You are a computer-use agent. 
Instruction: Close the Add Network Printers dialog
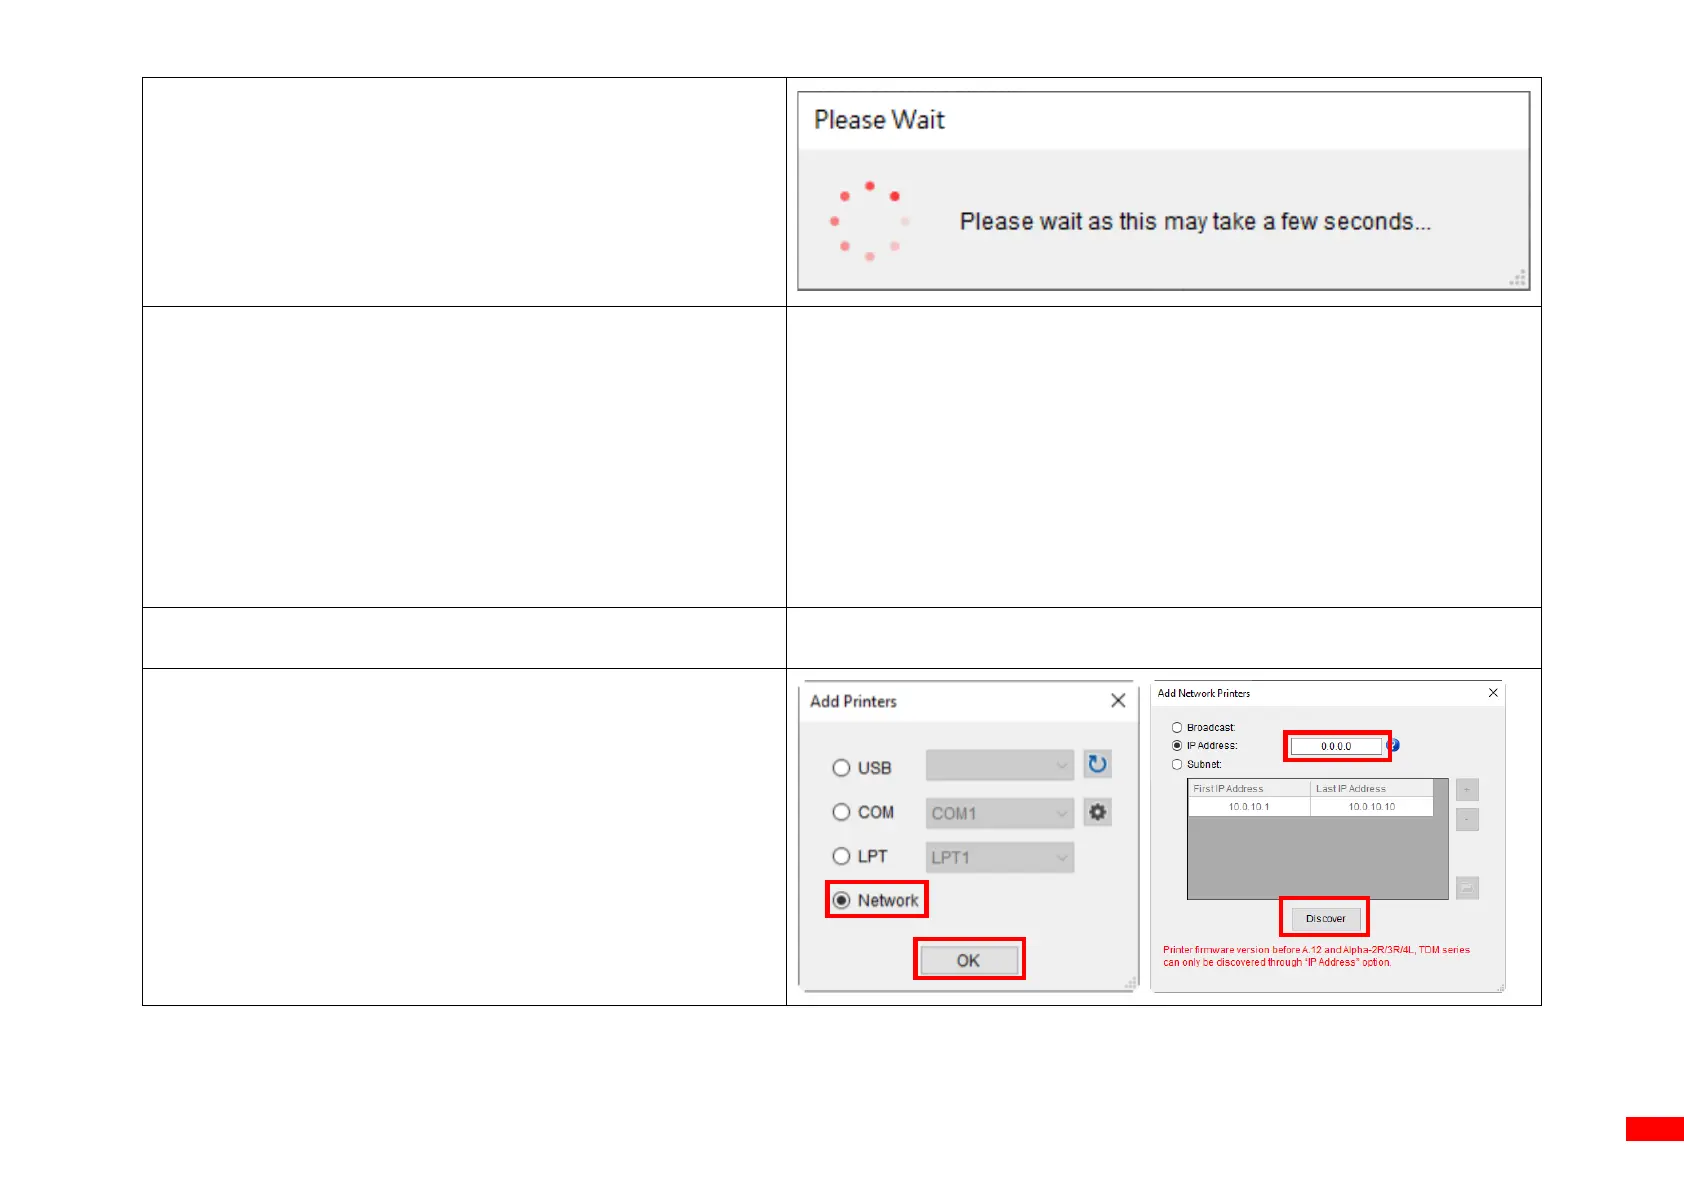click(x=1493, y=693)
